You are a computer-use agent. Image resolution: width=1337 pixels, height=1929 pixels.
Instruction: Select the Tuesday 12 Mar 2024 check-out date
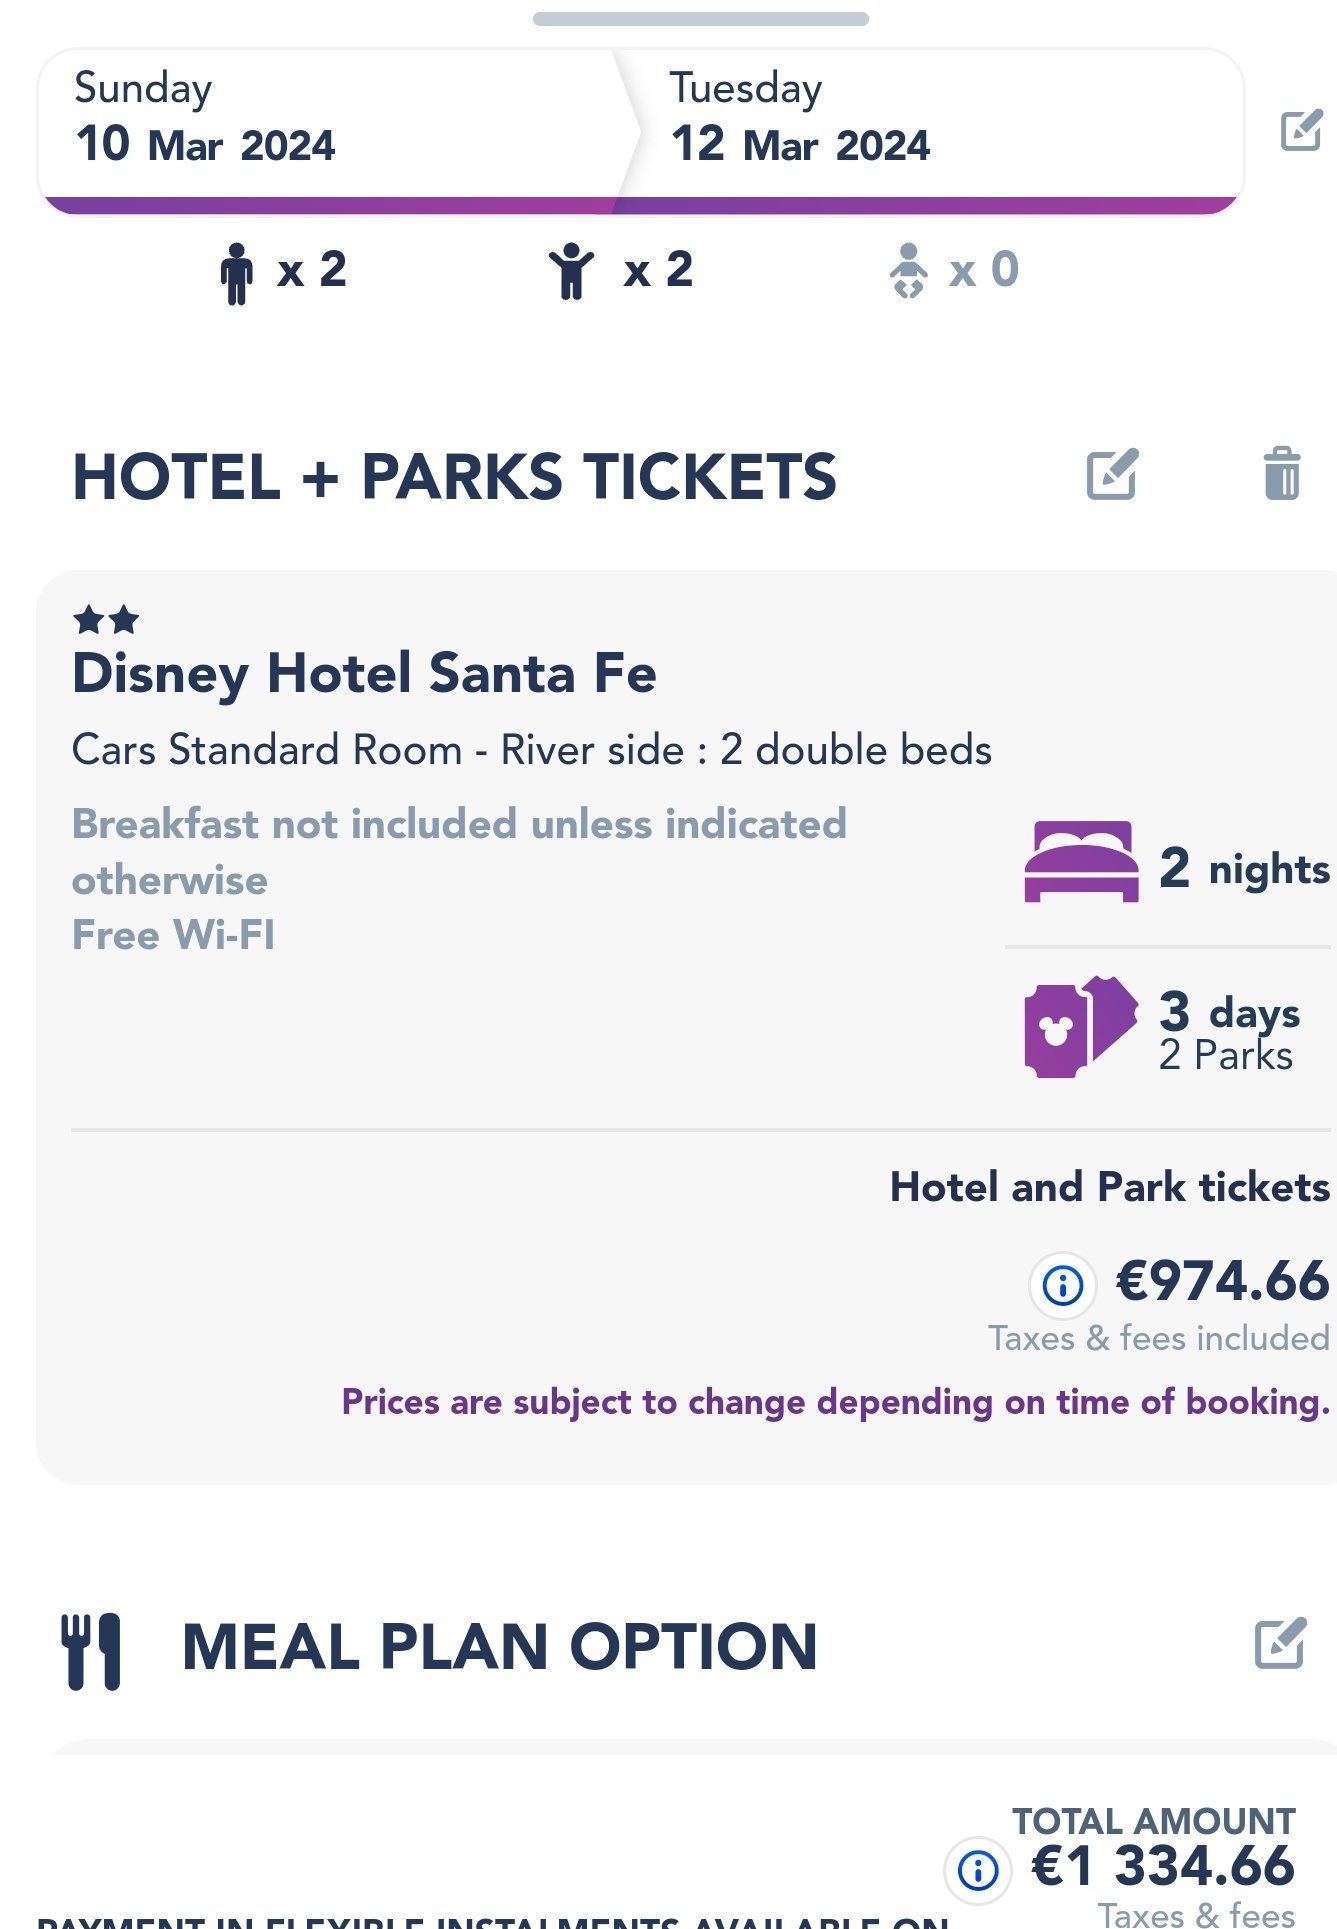pos(800,117)
